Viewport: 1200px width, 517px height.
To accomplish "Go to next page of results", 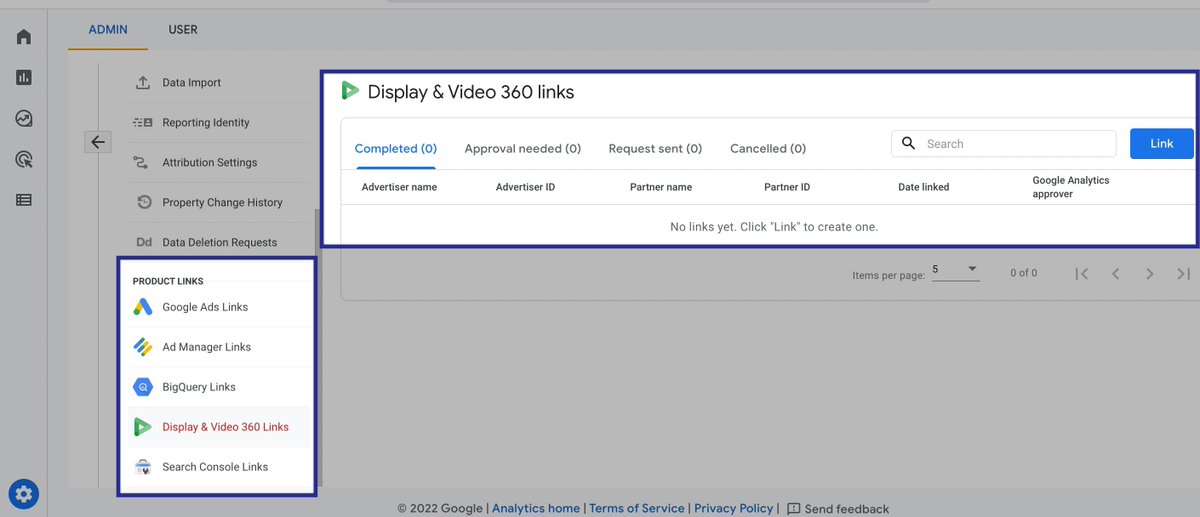I will click(1150, 273).
